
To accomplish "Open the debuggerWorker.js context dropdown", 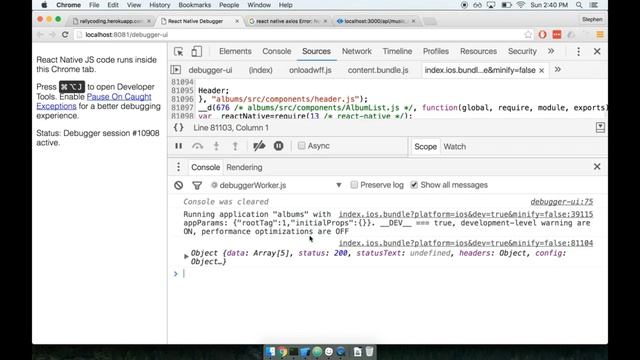I will pyautogui.click(x=276, y=185).
